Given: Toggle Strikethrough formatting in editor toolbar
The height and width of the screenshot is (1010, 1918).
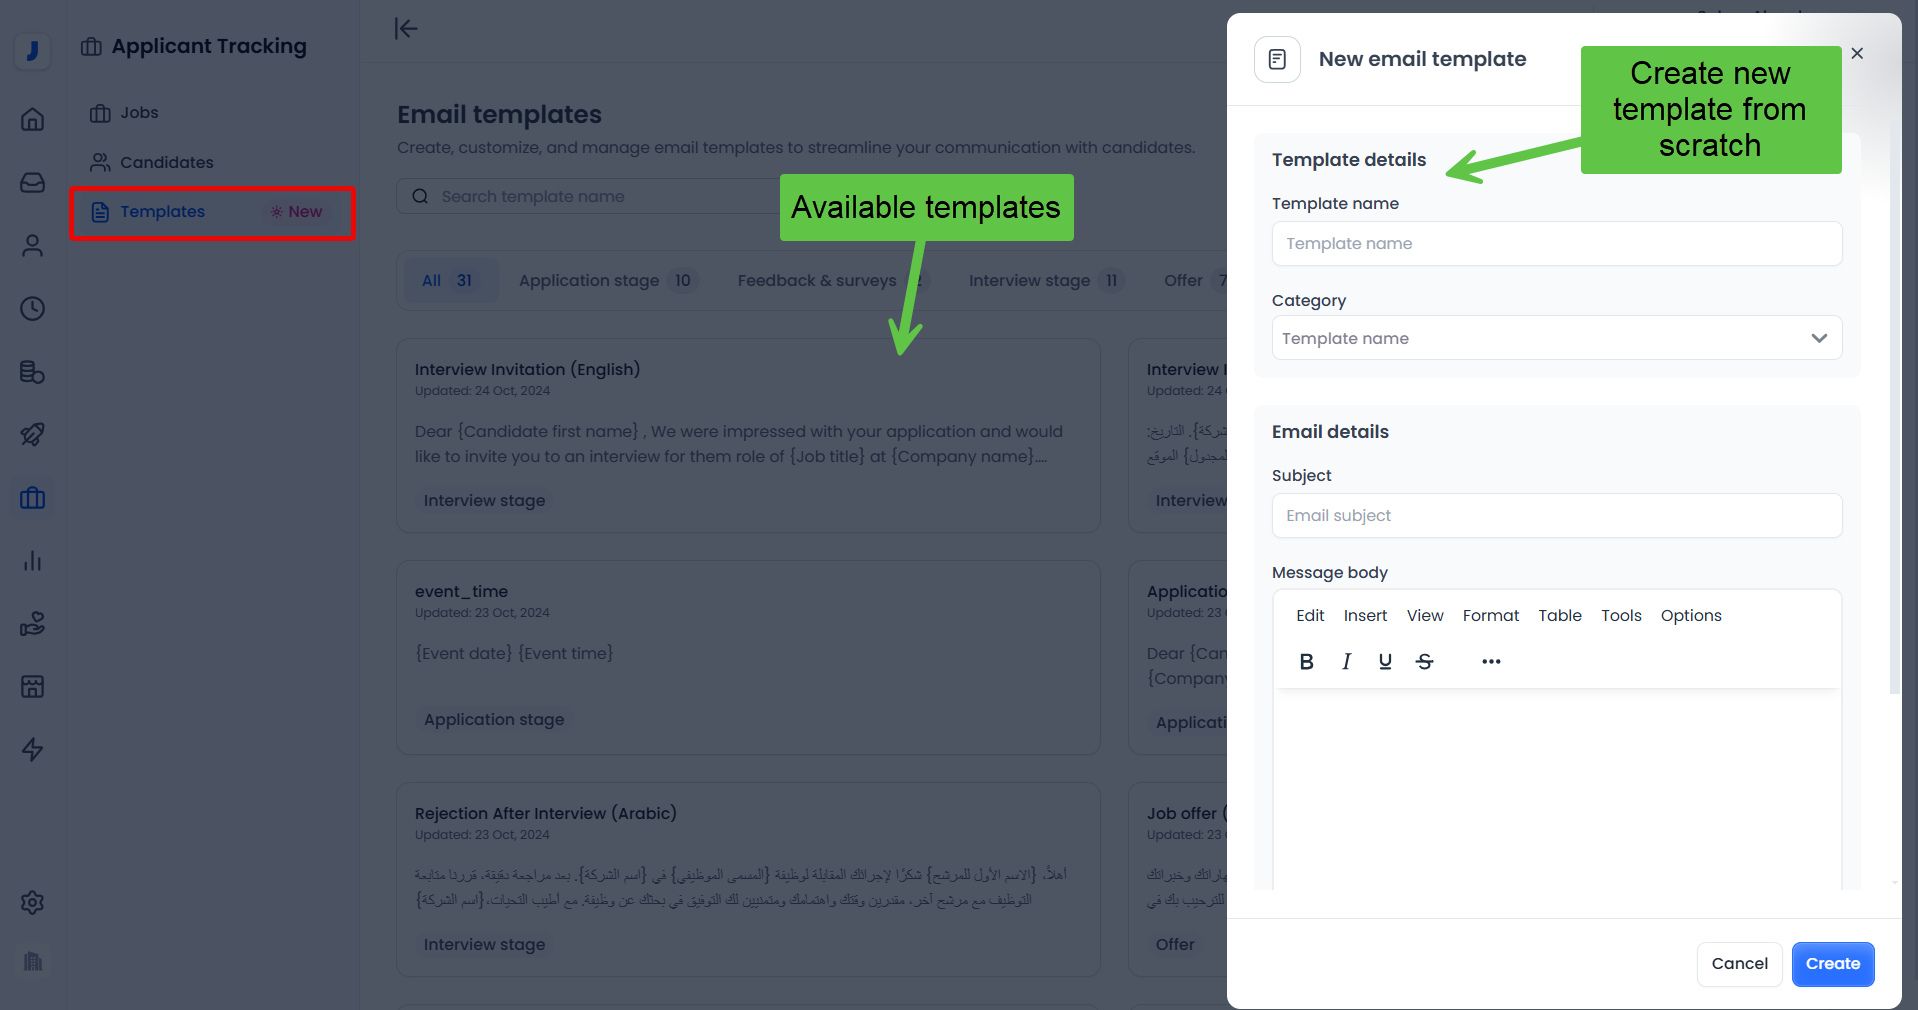Looking at the screenshot, I should coord(1425,661).
